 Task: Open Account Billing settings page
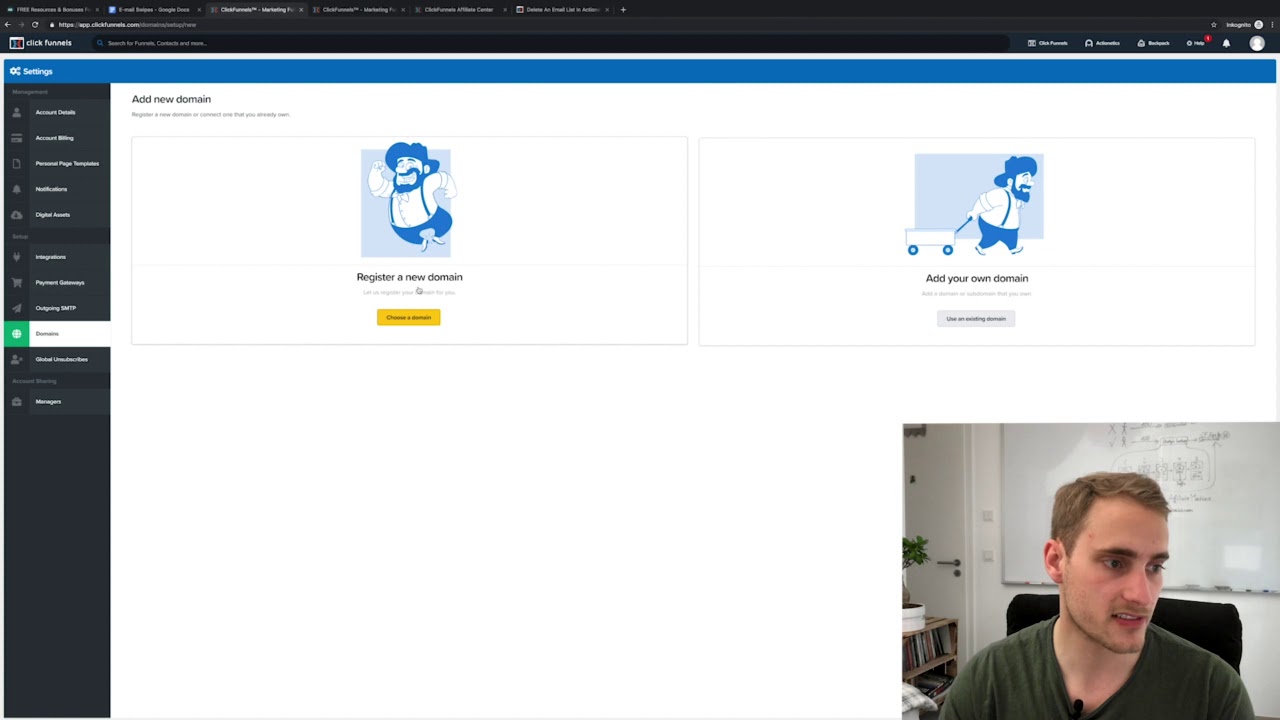click(57, 138)
